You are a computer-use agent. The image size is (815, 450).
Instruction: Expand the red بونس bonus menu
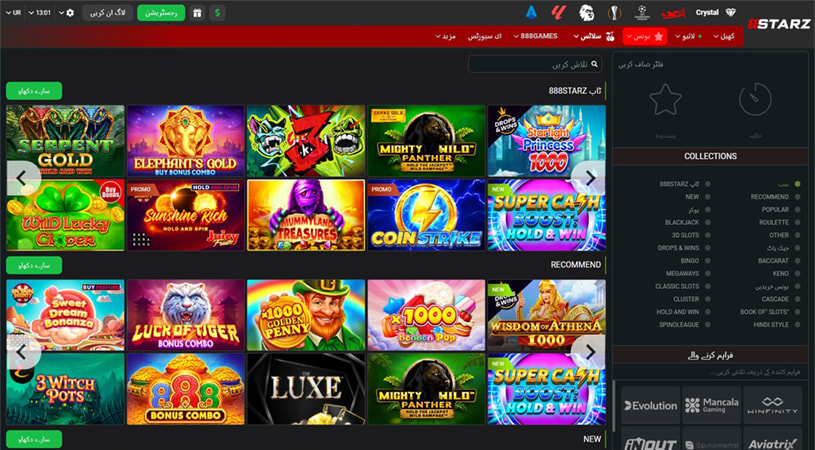(x=645, y=36)
